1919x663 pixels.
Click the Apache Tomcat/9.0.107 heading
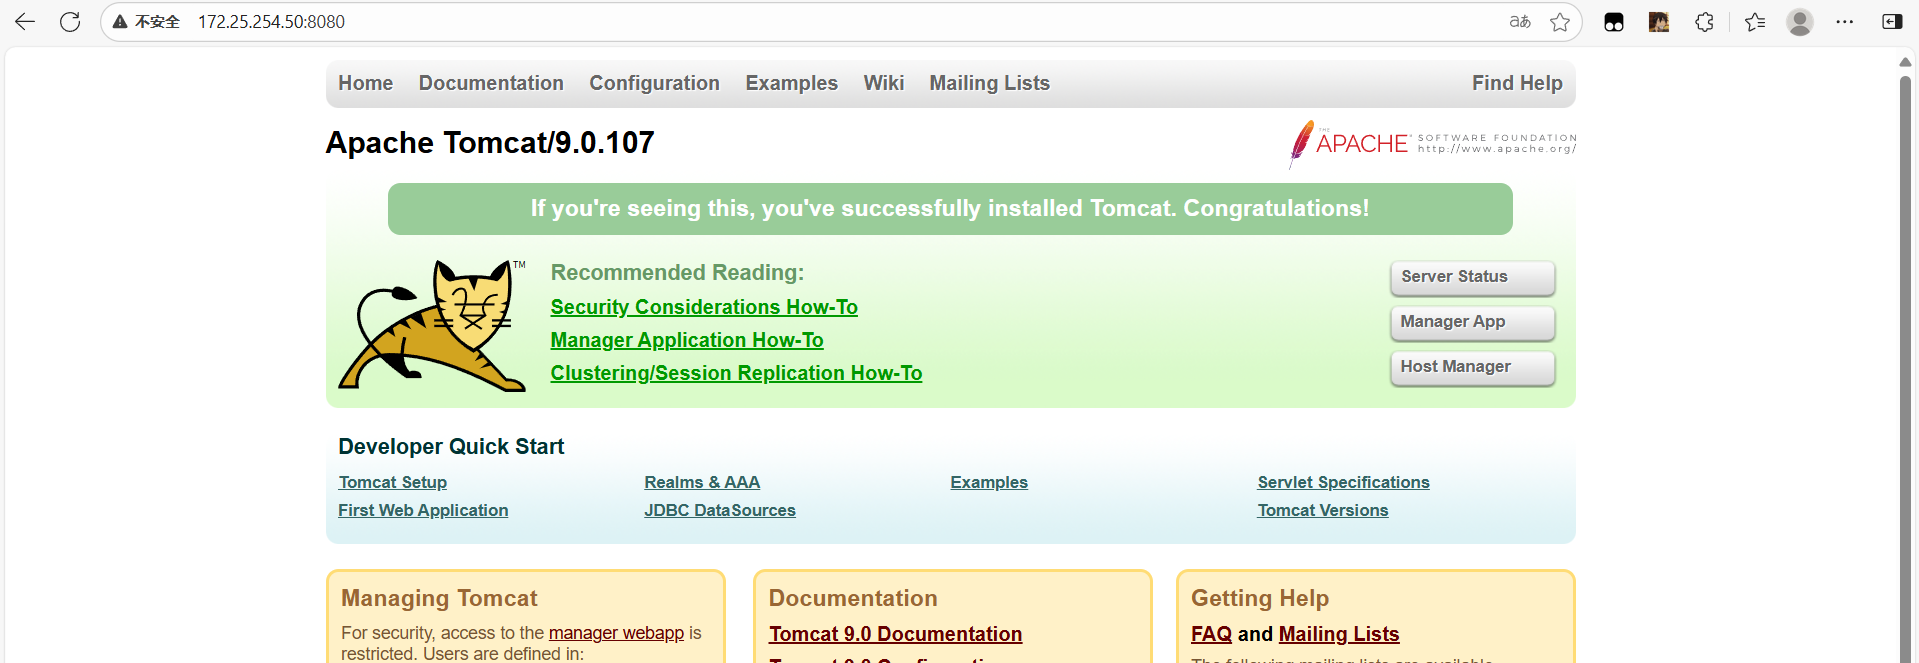point(490,143)
